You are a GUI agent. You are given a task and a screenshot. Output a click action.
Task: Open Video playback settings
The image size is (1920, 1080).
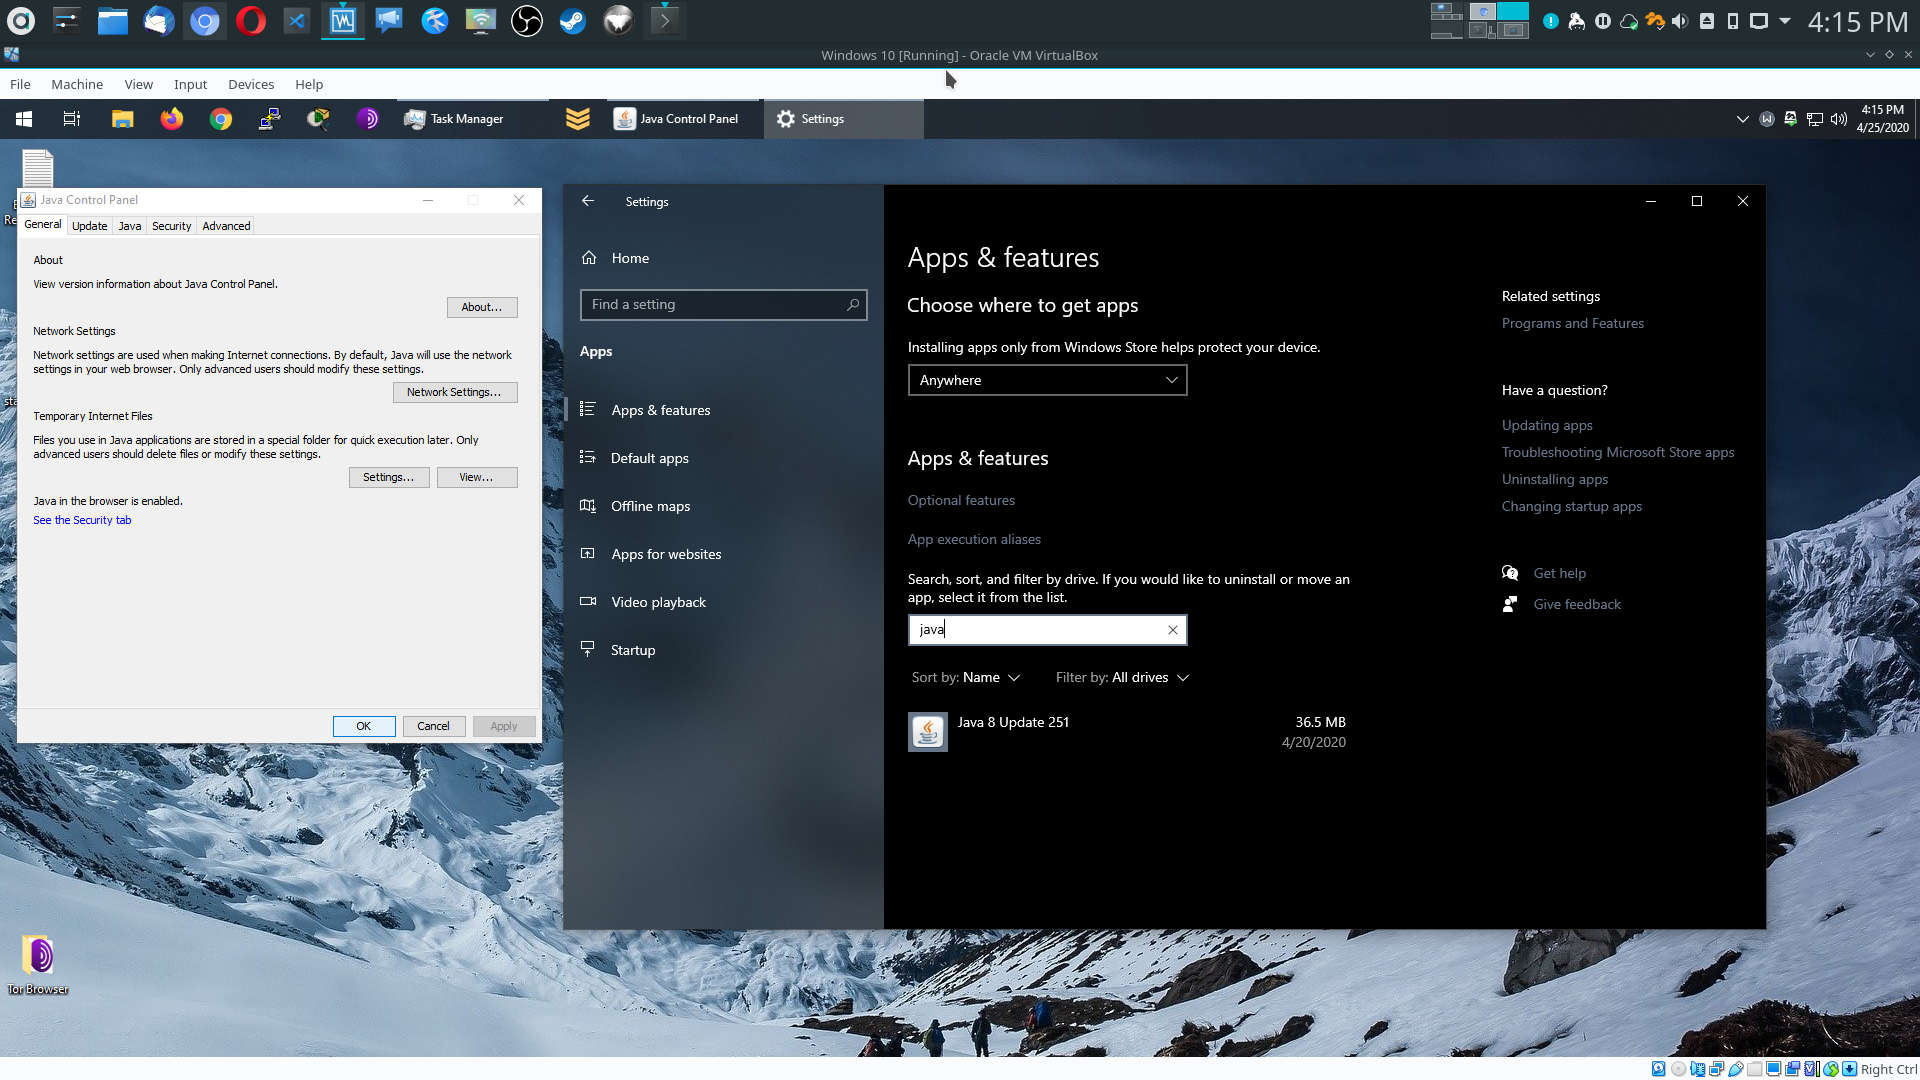tap(723, 602)
